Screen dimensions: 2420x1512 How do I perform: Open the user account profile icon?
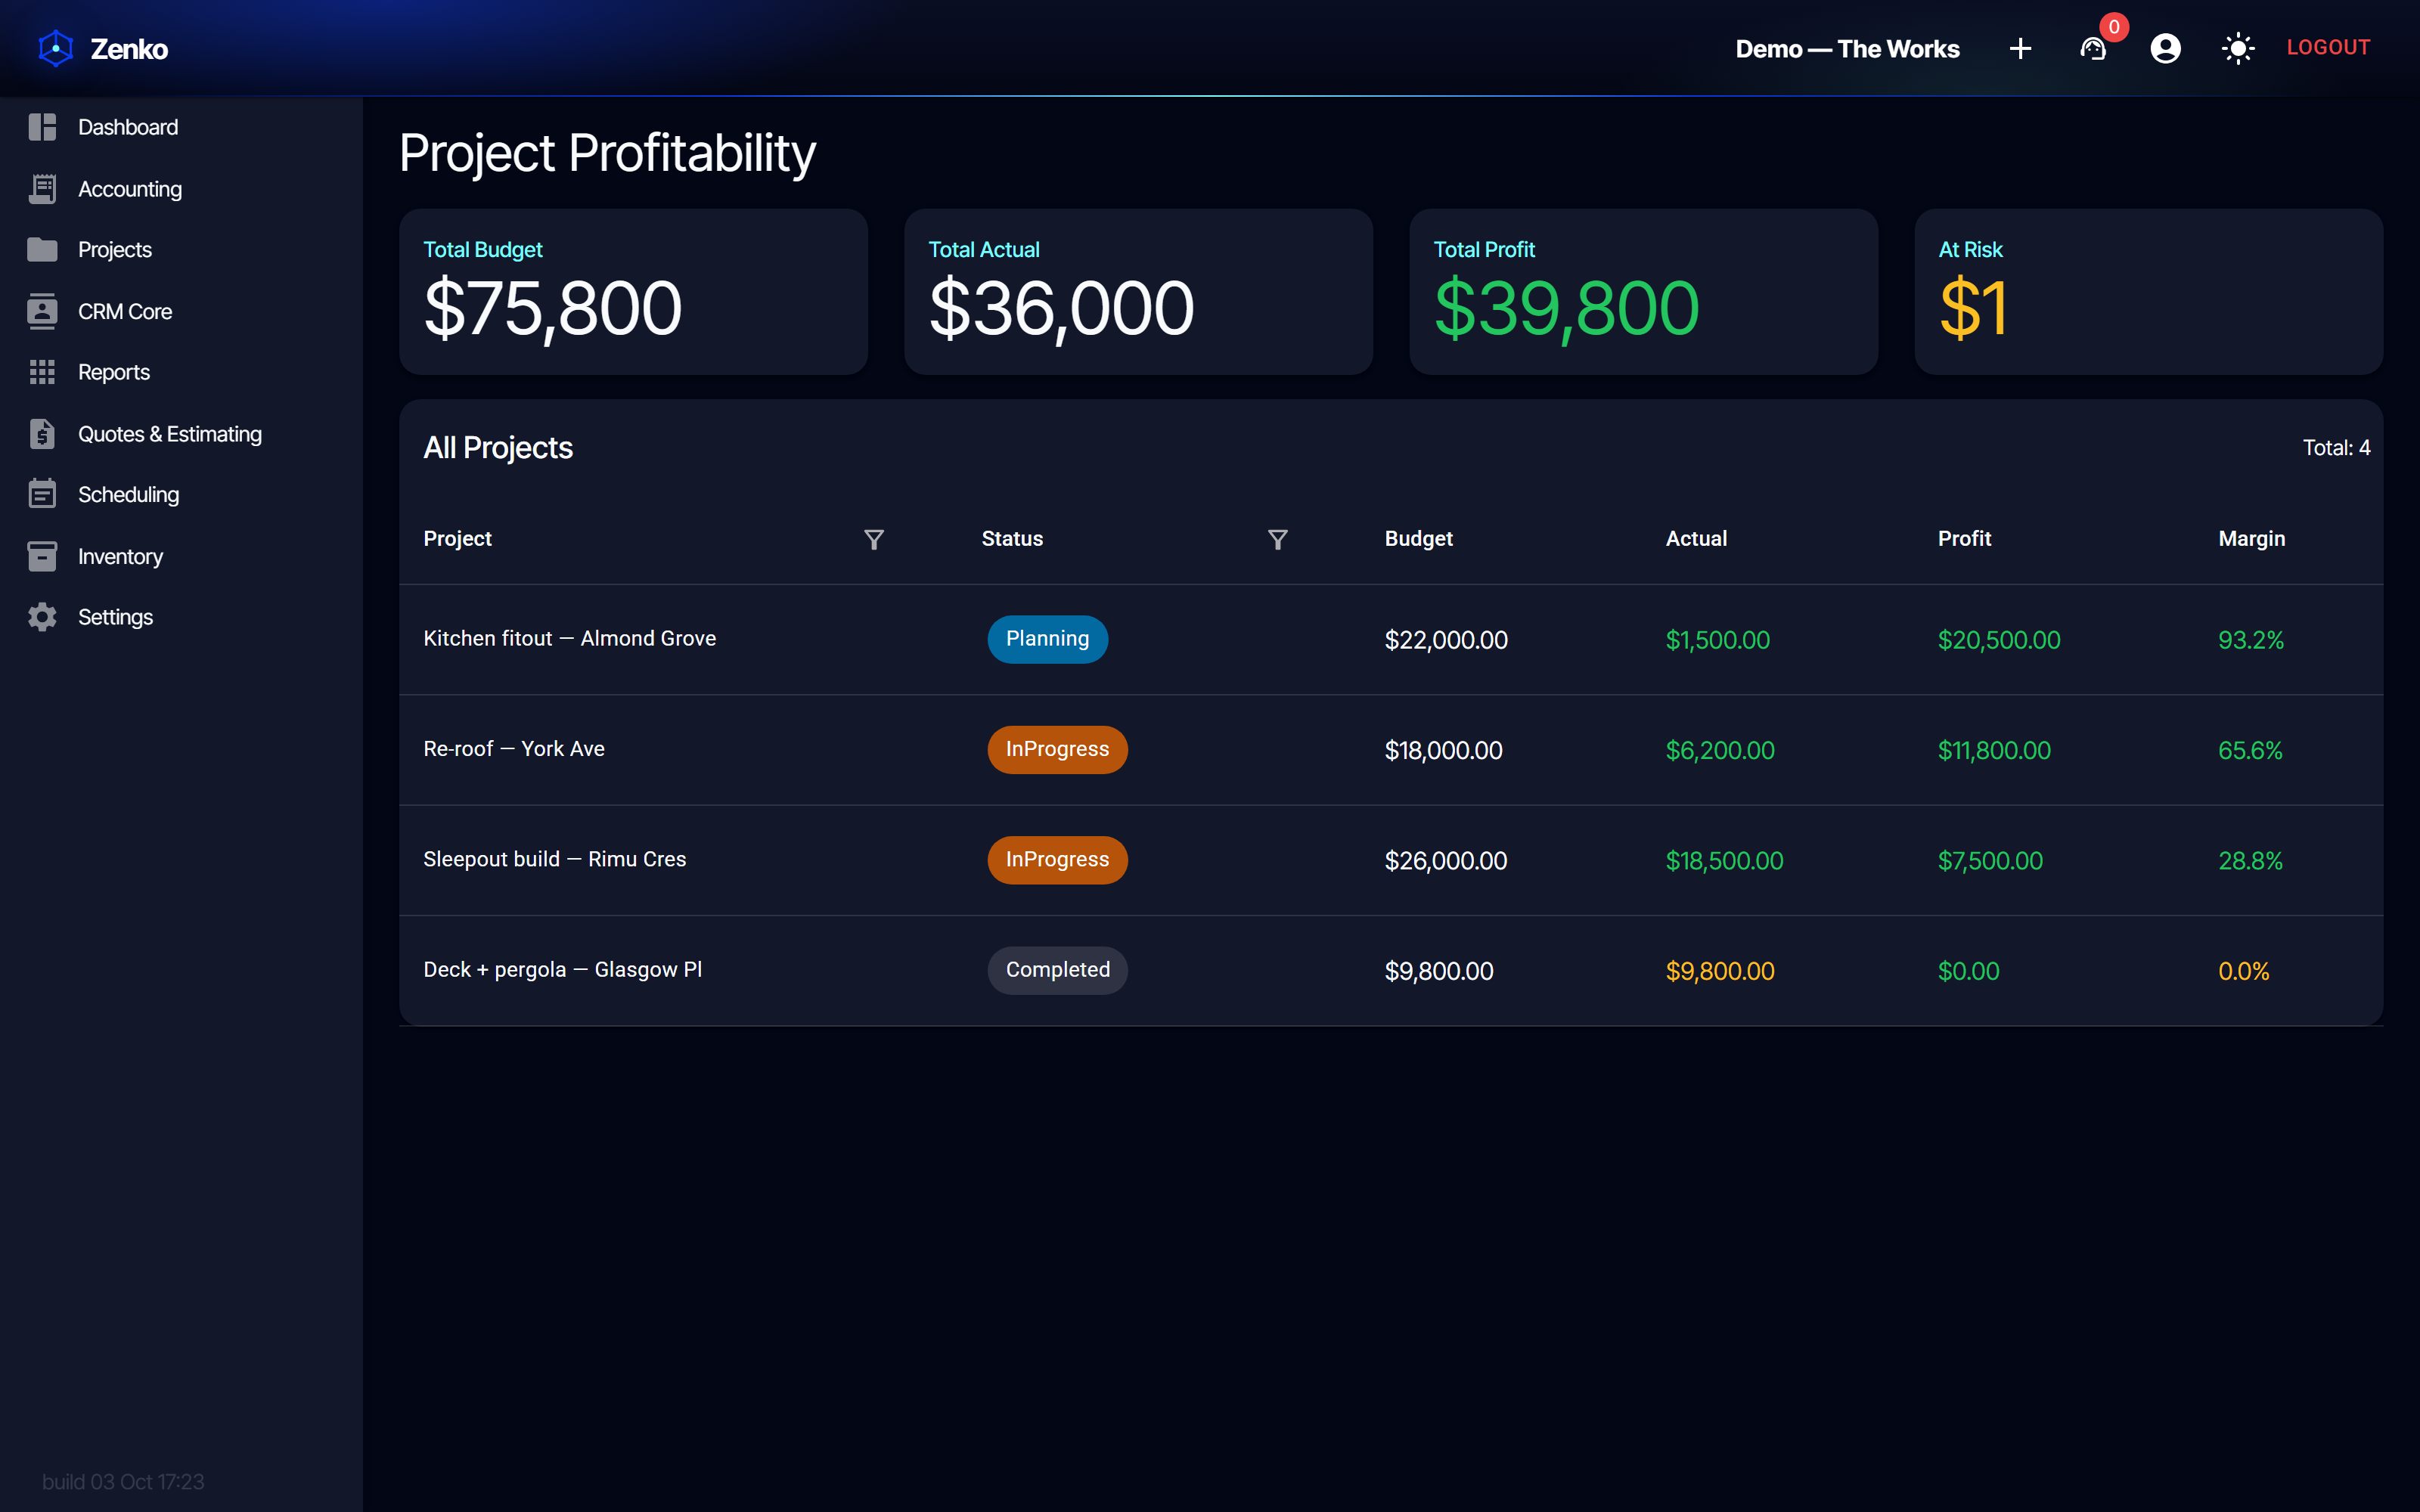[2165, 48]
